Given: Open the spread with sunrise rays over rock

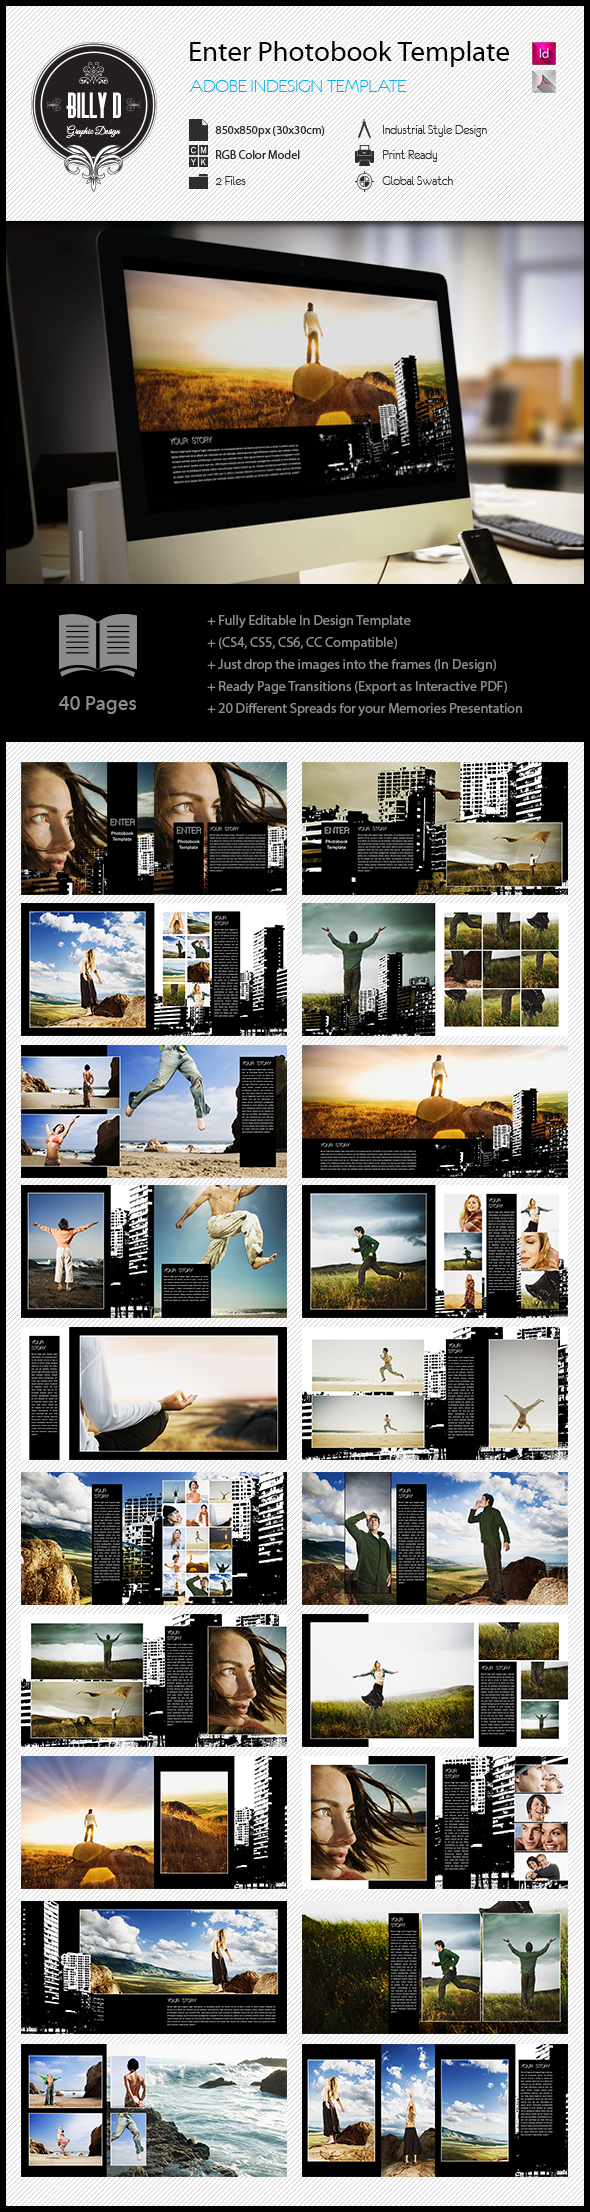Looking at the screenshot, I should (154, 1822).
